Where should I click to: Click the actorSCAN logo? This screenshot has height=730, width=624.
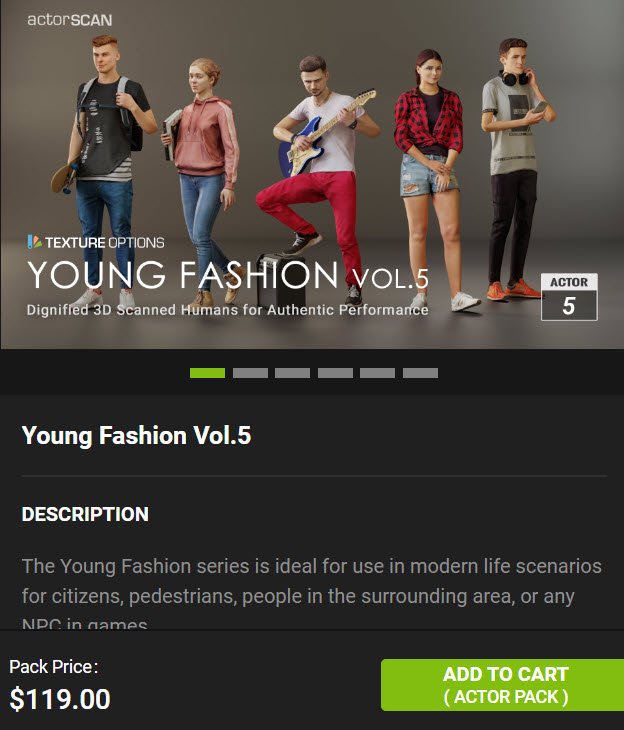click(69, 20)
